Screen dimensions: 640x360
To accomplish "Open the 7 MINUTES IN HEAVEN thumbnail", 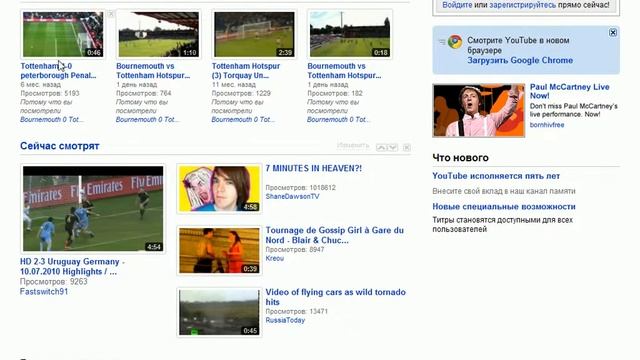I will click(x=220, y=189).
